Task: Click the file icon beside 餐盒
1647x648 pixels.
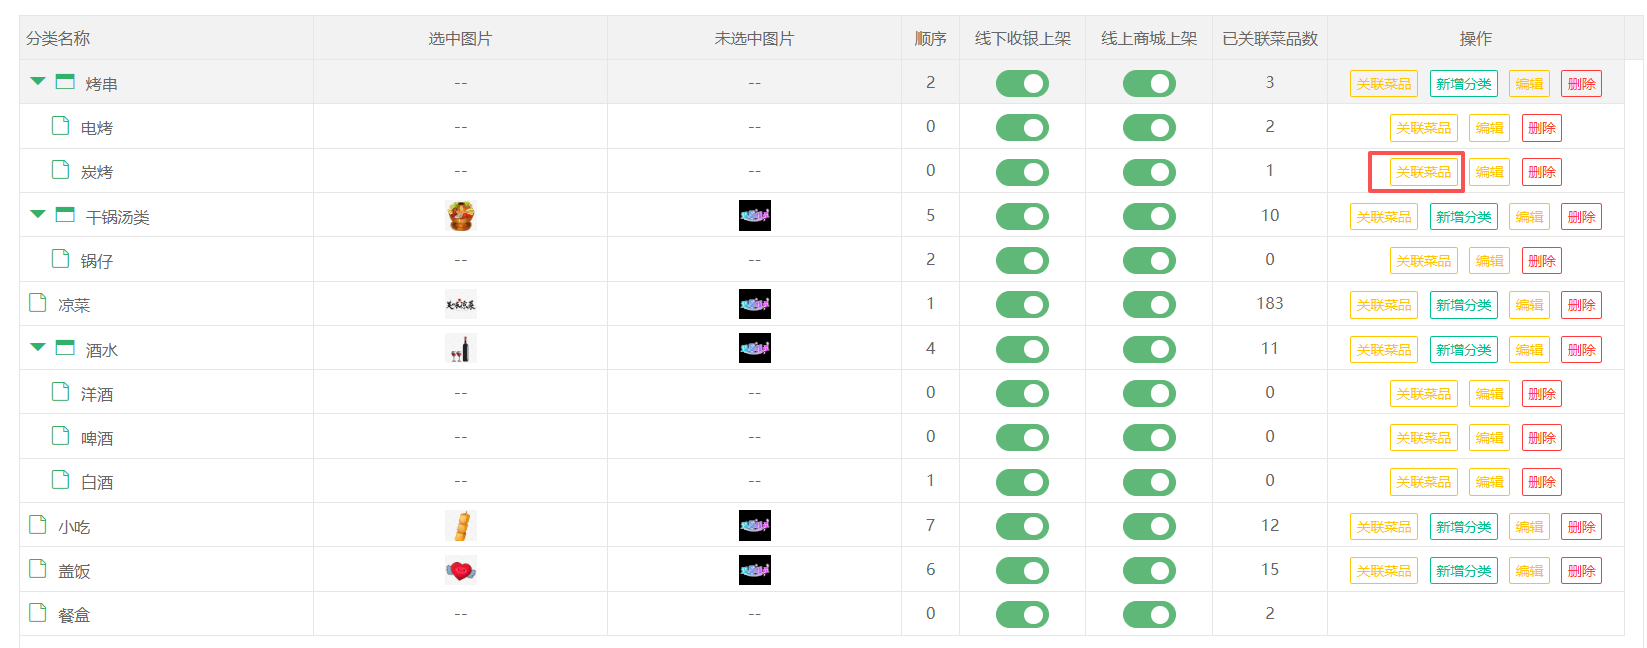Action: 38,613
